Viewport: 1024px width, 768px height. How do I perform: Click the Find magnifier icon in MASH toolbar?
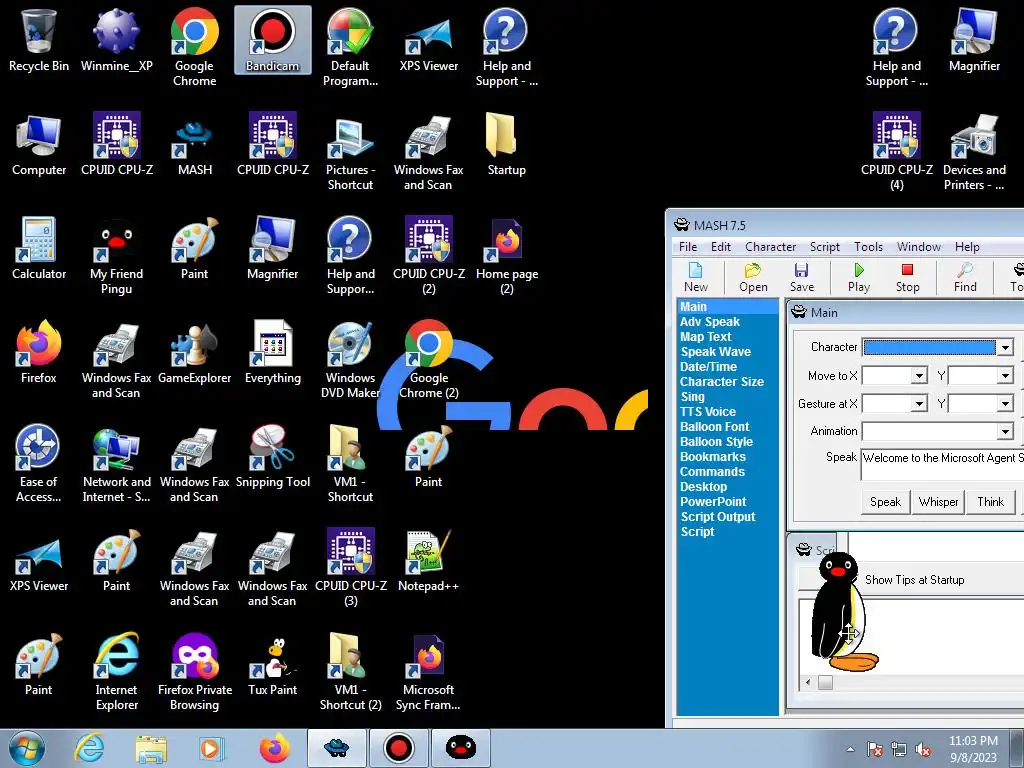[965, 277]
